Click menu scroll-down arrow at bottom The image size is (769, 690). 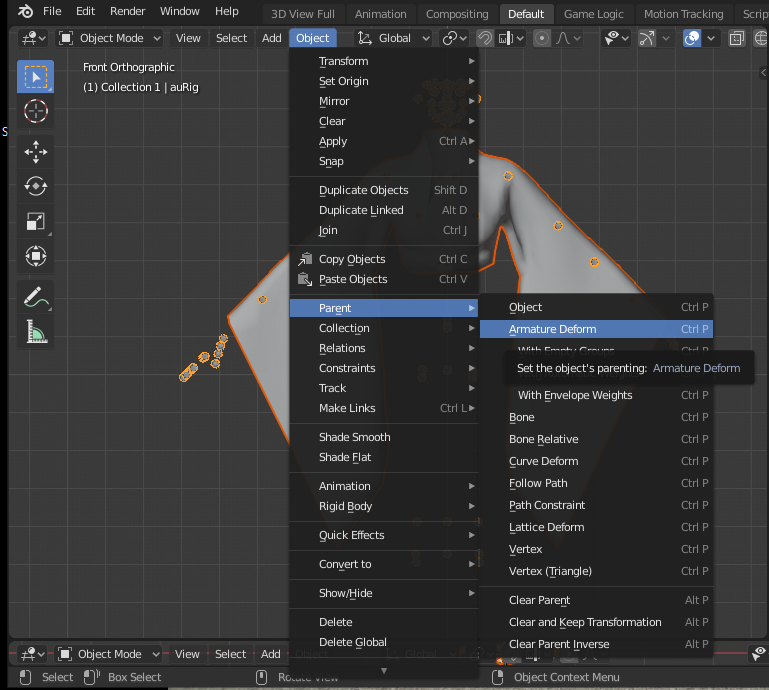pos(384,671)
